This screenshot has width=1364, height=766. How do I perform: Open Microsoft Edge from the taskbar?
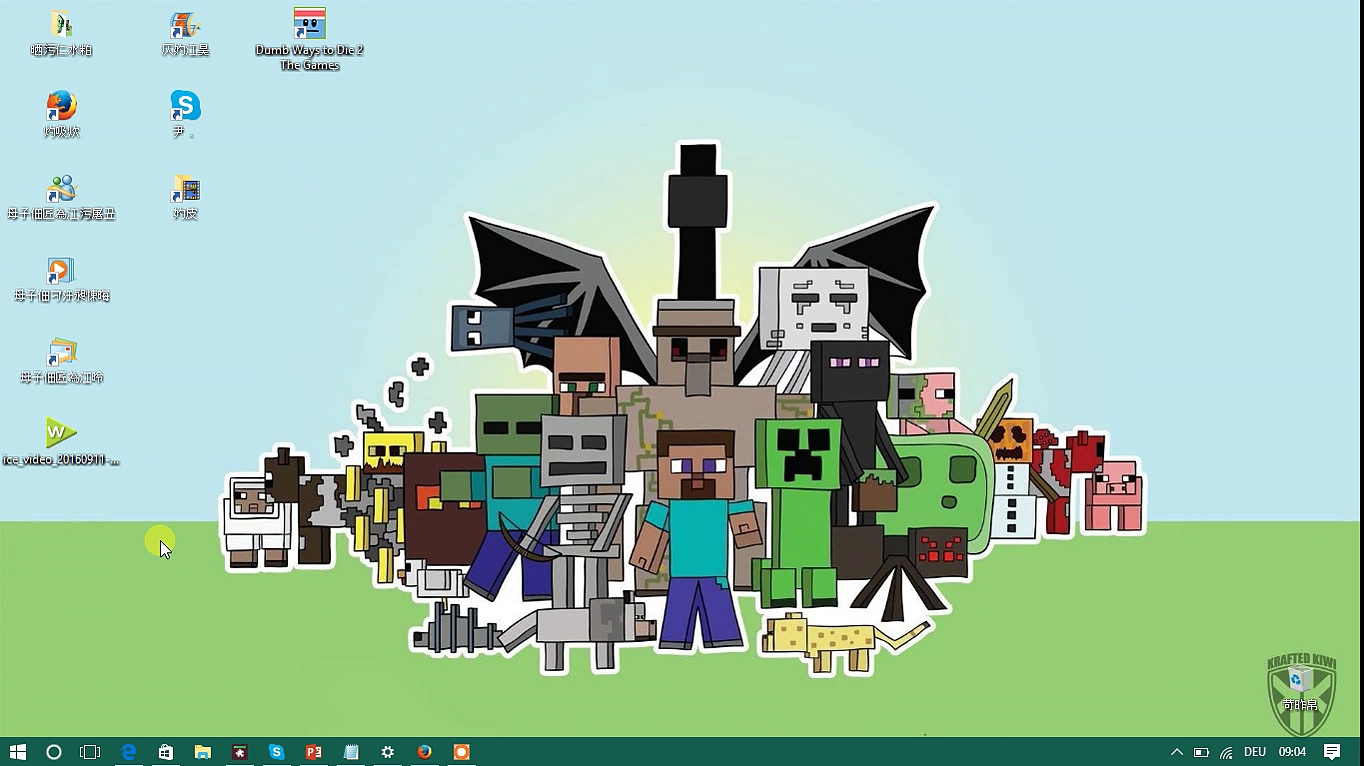[x=129, y=752]
